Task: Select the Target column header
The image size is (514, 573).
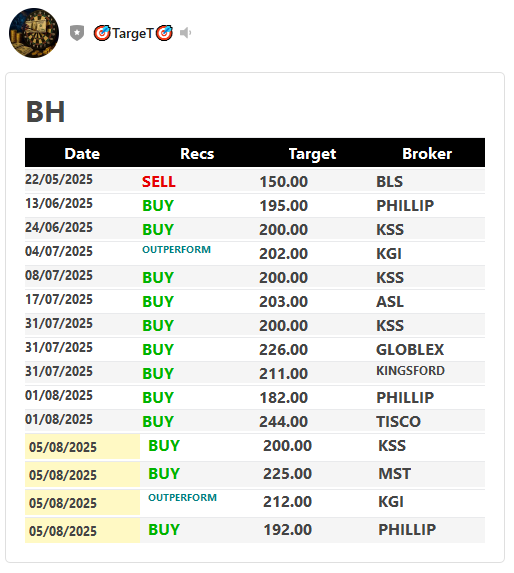Action: coord(312,154)
